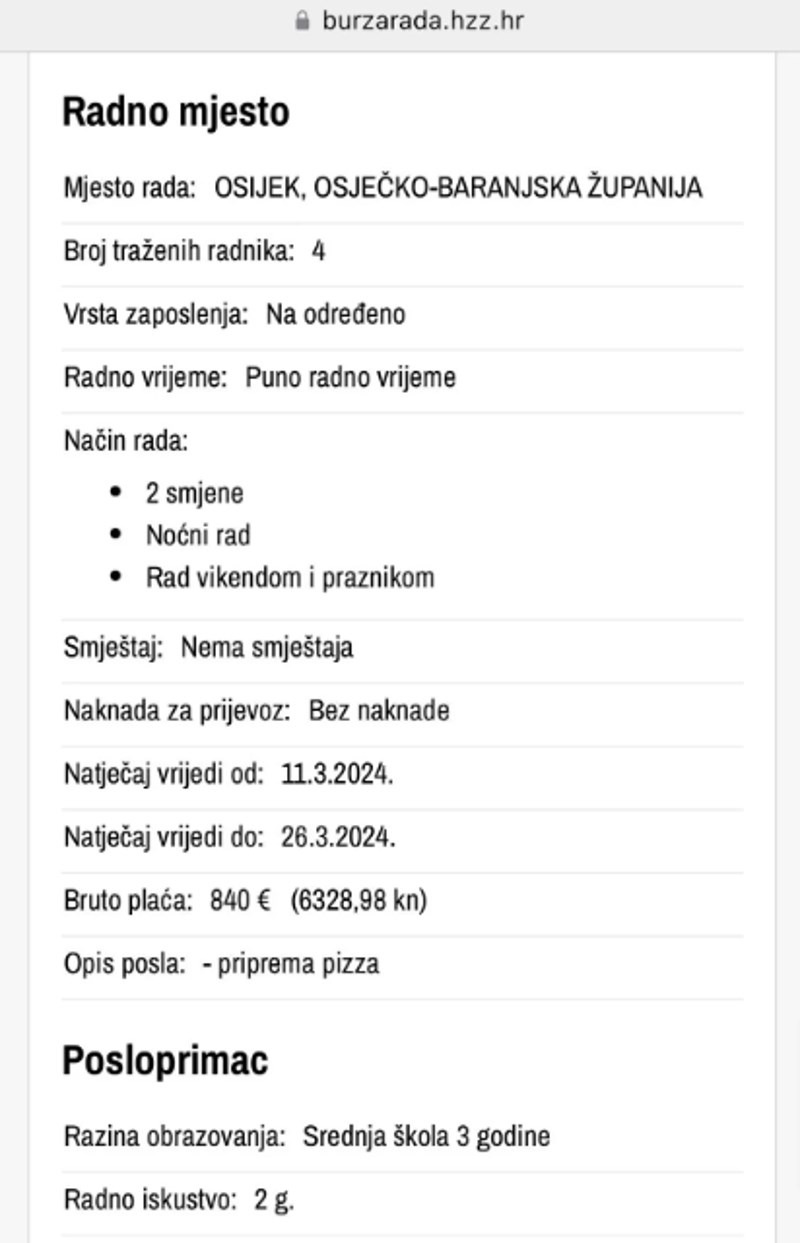Click the Radno mjesto heading
The image size is (800, 1243).
coord(176,111)
